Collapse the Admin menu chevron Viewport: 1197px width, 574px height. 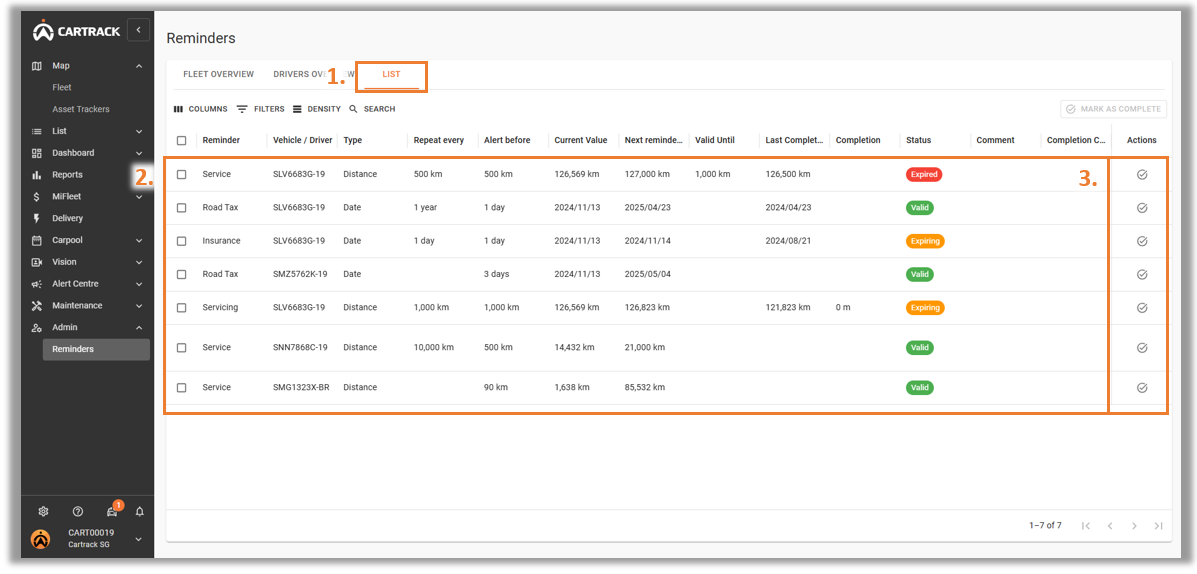click(x=139, y=327)
